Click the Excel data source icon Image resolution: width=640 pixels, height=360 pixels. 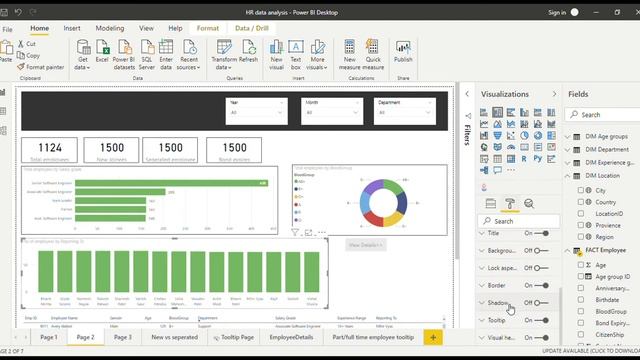[x=102, y=51]
